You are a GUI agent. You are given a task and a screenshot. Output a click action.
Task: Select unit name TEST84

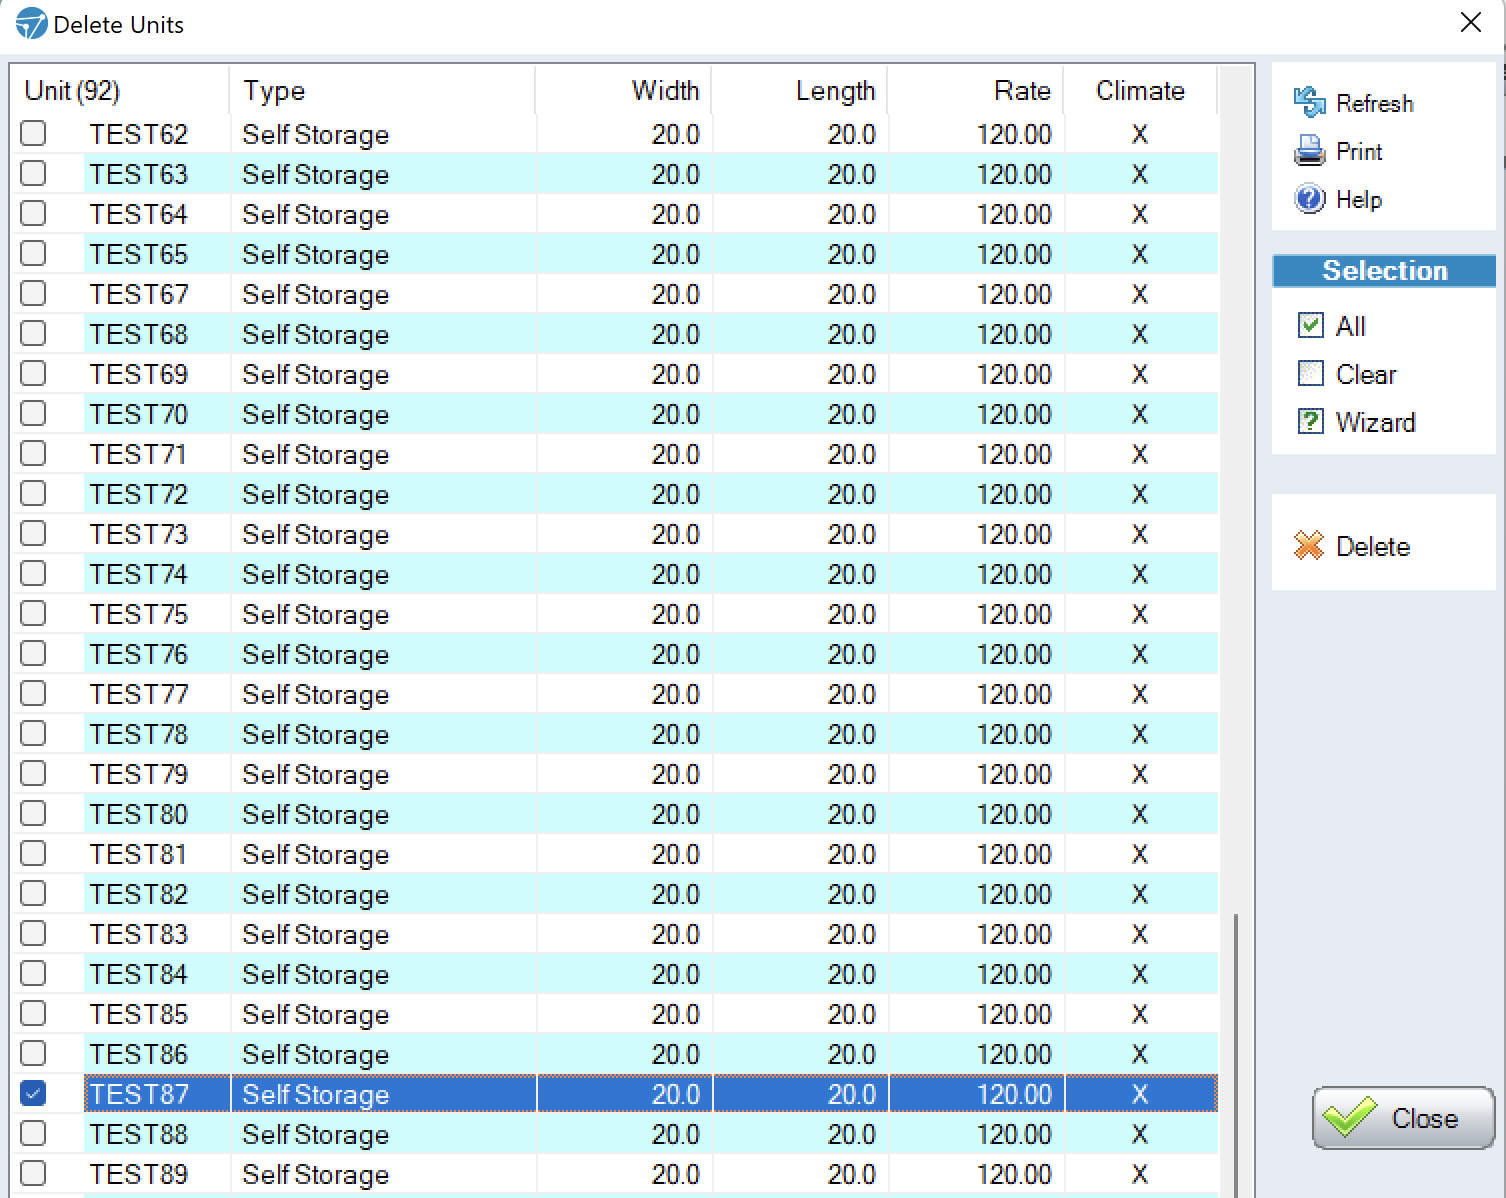point(138,974)
